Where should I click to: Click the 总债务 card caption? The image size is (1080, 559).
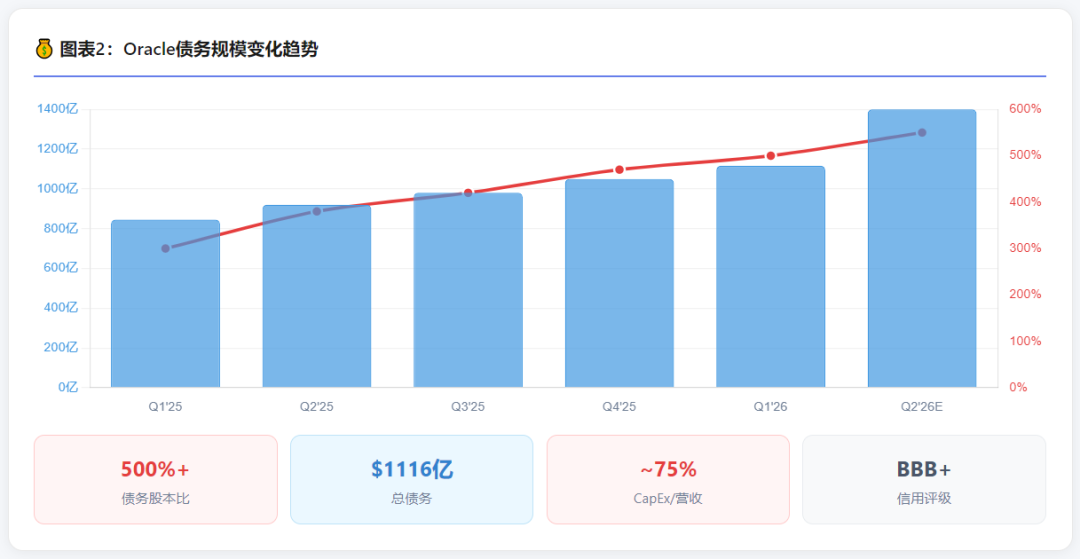(412, 498)
